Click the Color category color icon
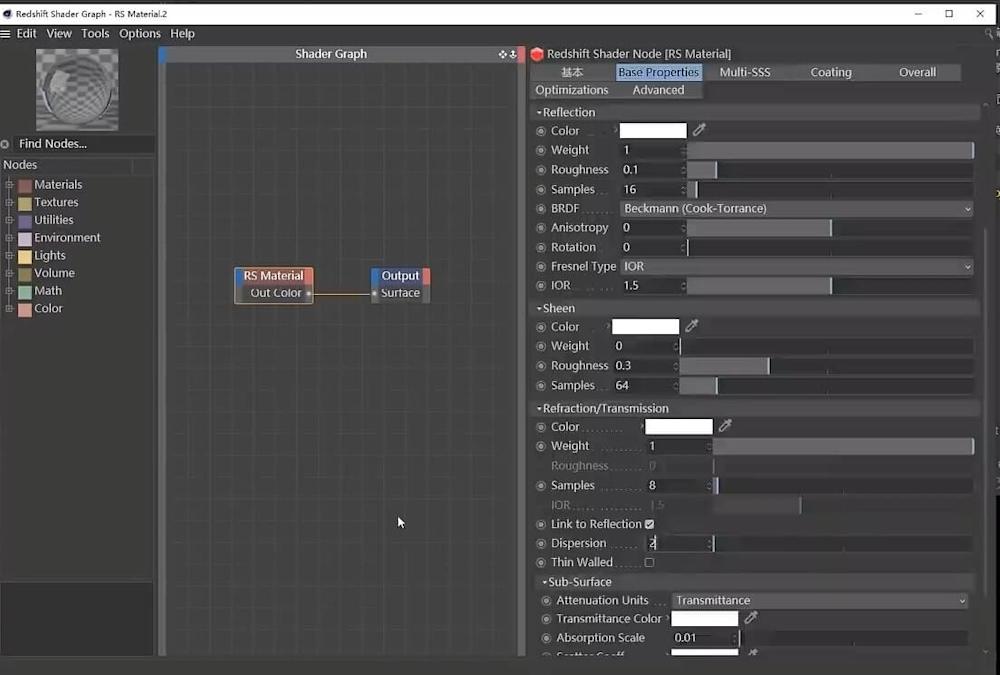This screenshot has width=1000, height=675. pos(25,310)
